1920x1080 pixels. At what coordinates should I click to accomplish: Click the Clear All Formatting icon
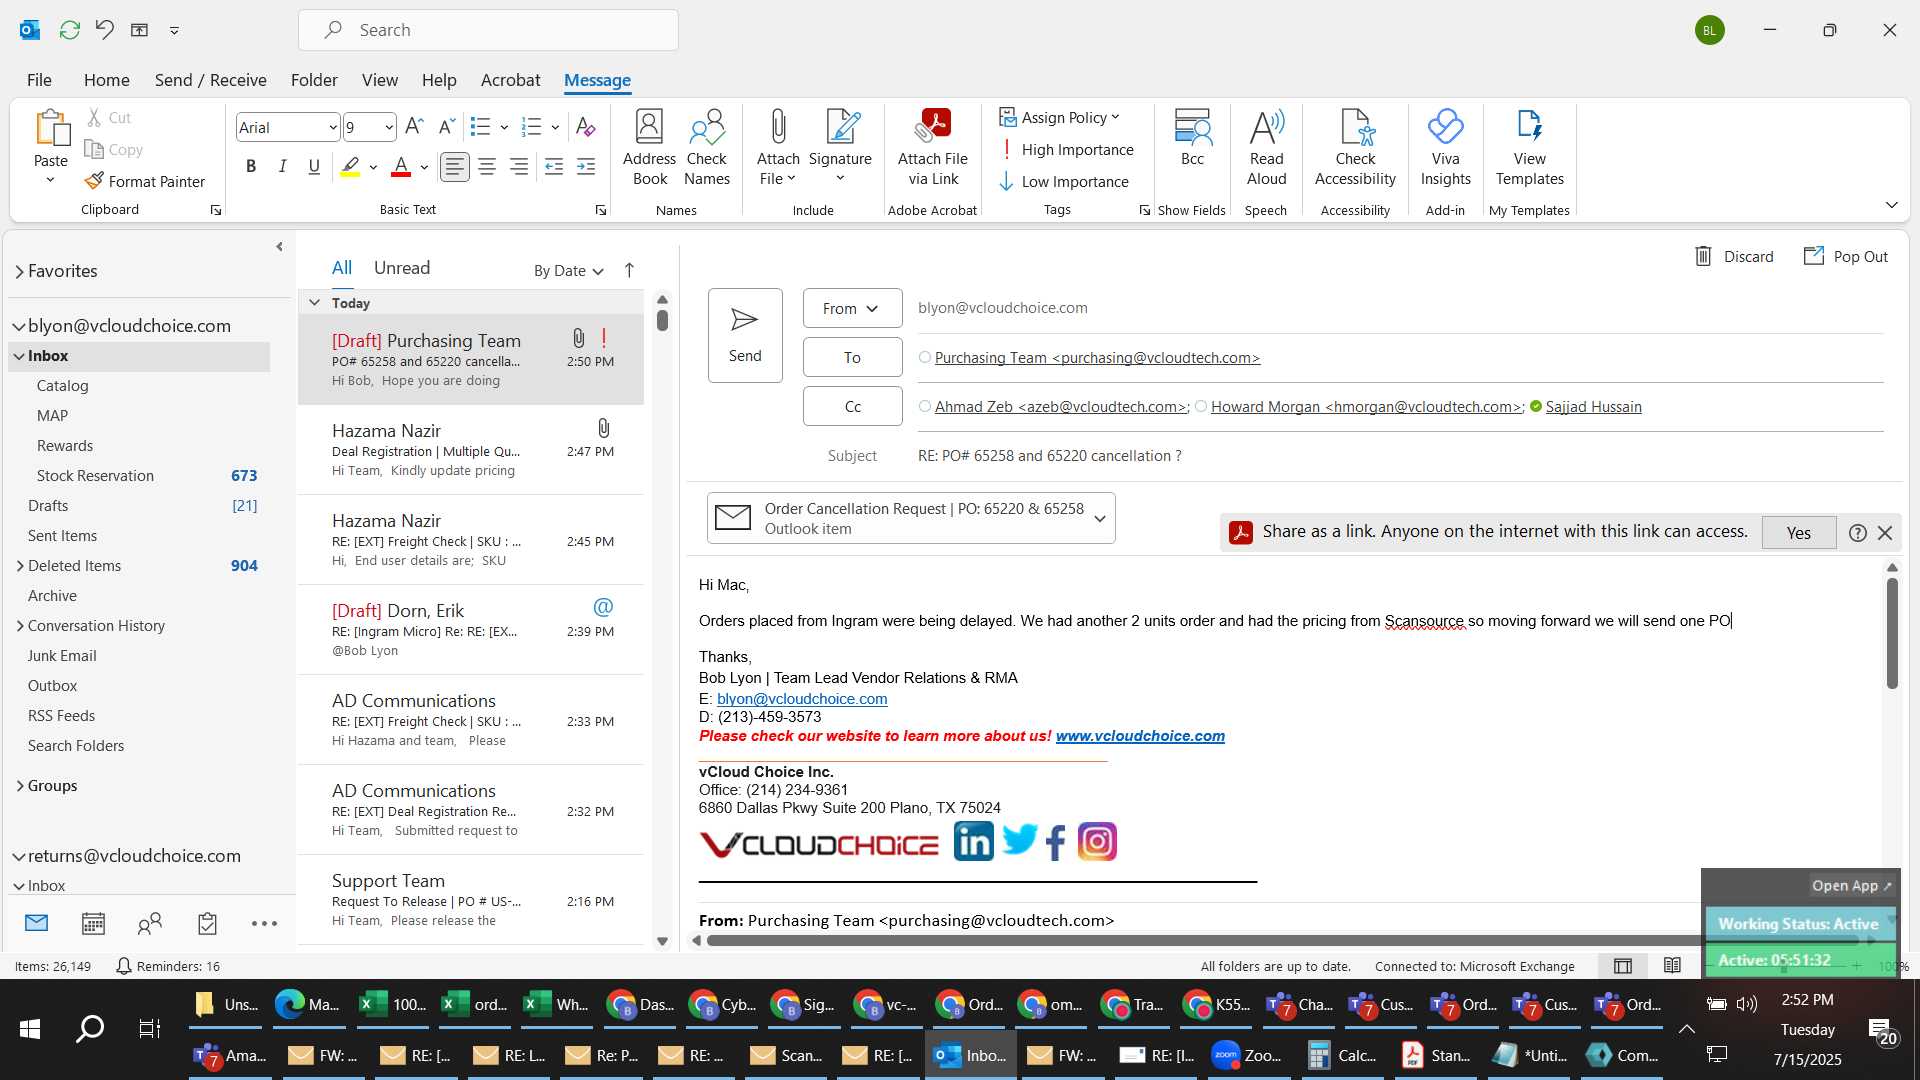tap(586, 127)
